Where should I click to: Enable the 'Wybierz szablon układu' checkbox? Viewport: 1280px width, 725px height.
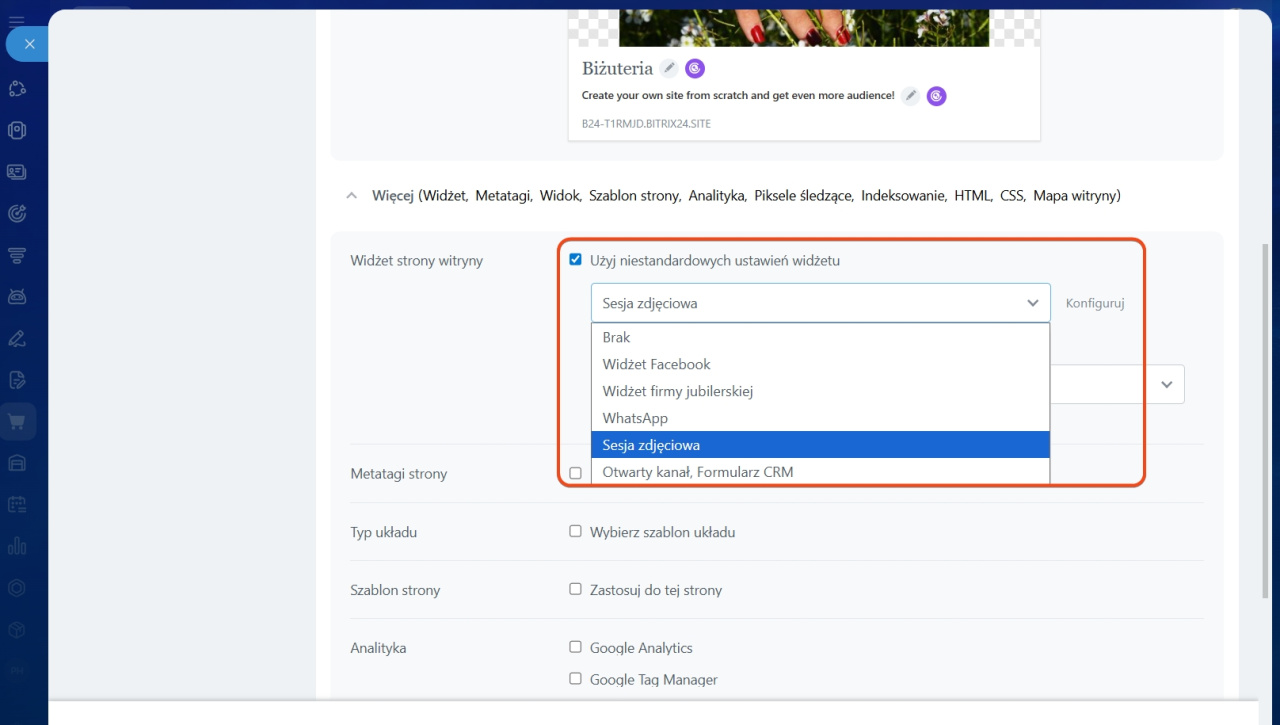pos(575,532)
